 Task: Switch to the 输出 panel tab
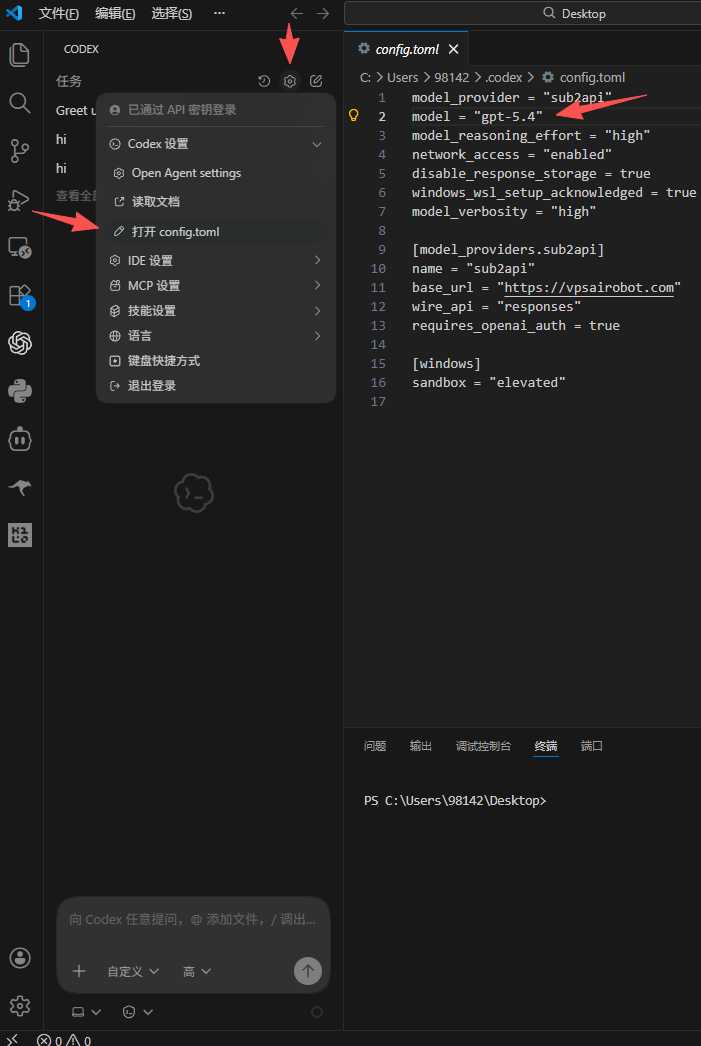coord(421,746)
